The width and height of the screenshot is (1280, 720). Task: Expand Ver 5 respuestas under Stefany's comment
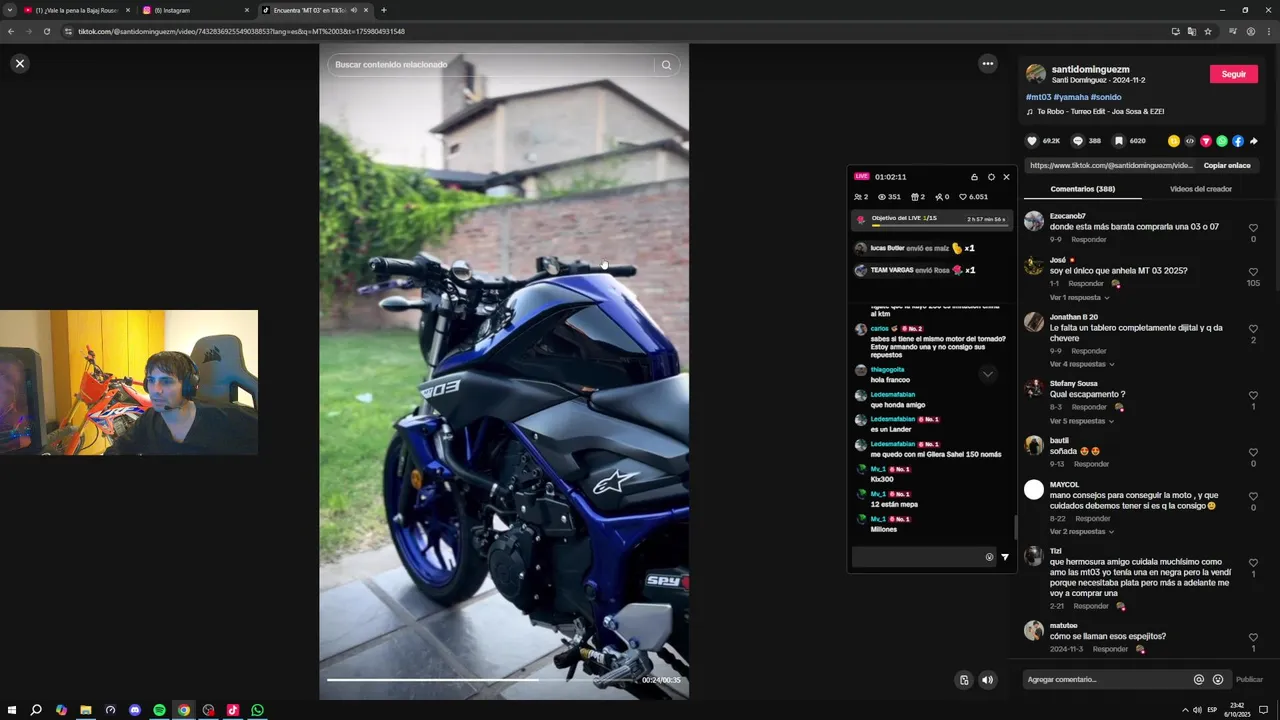(x=1081, y=421)
